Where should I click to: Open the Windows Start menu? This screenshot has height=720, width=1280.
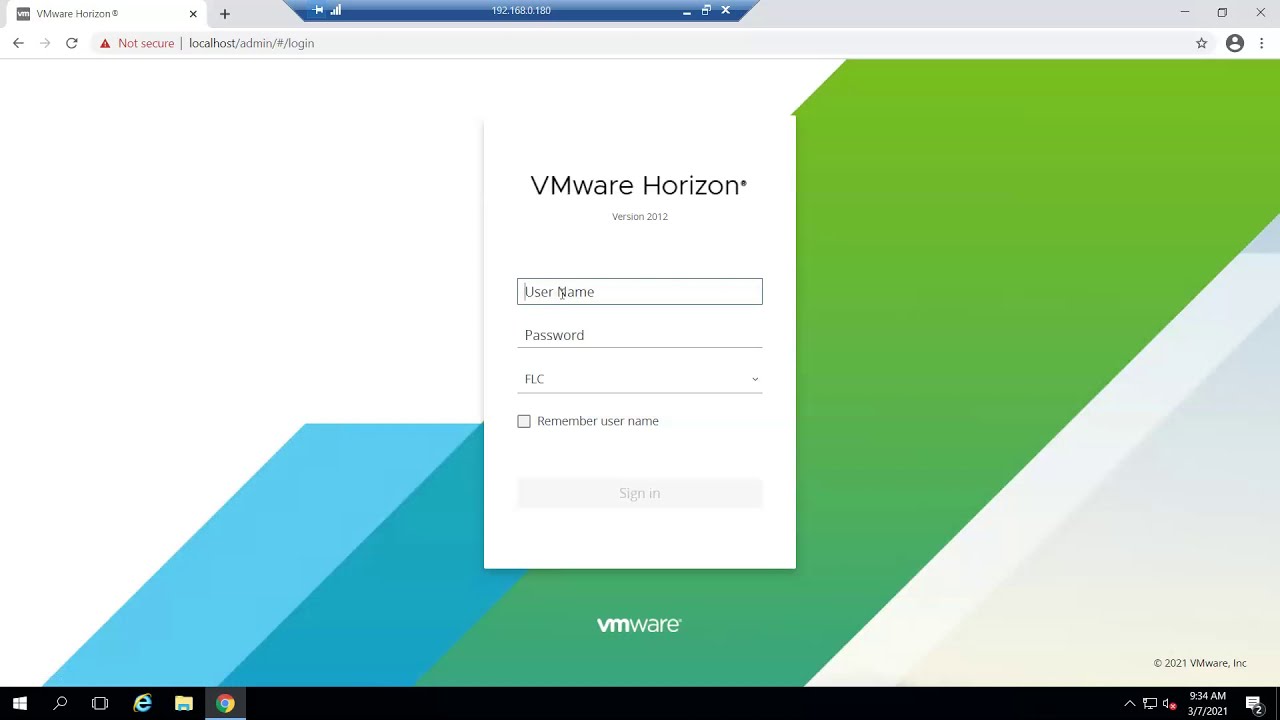coord(19,703)
